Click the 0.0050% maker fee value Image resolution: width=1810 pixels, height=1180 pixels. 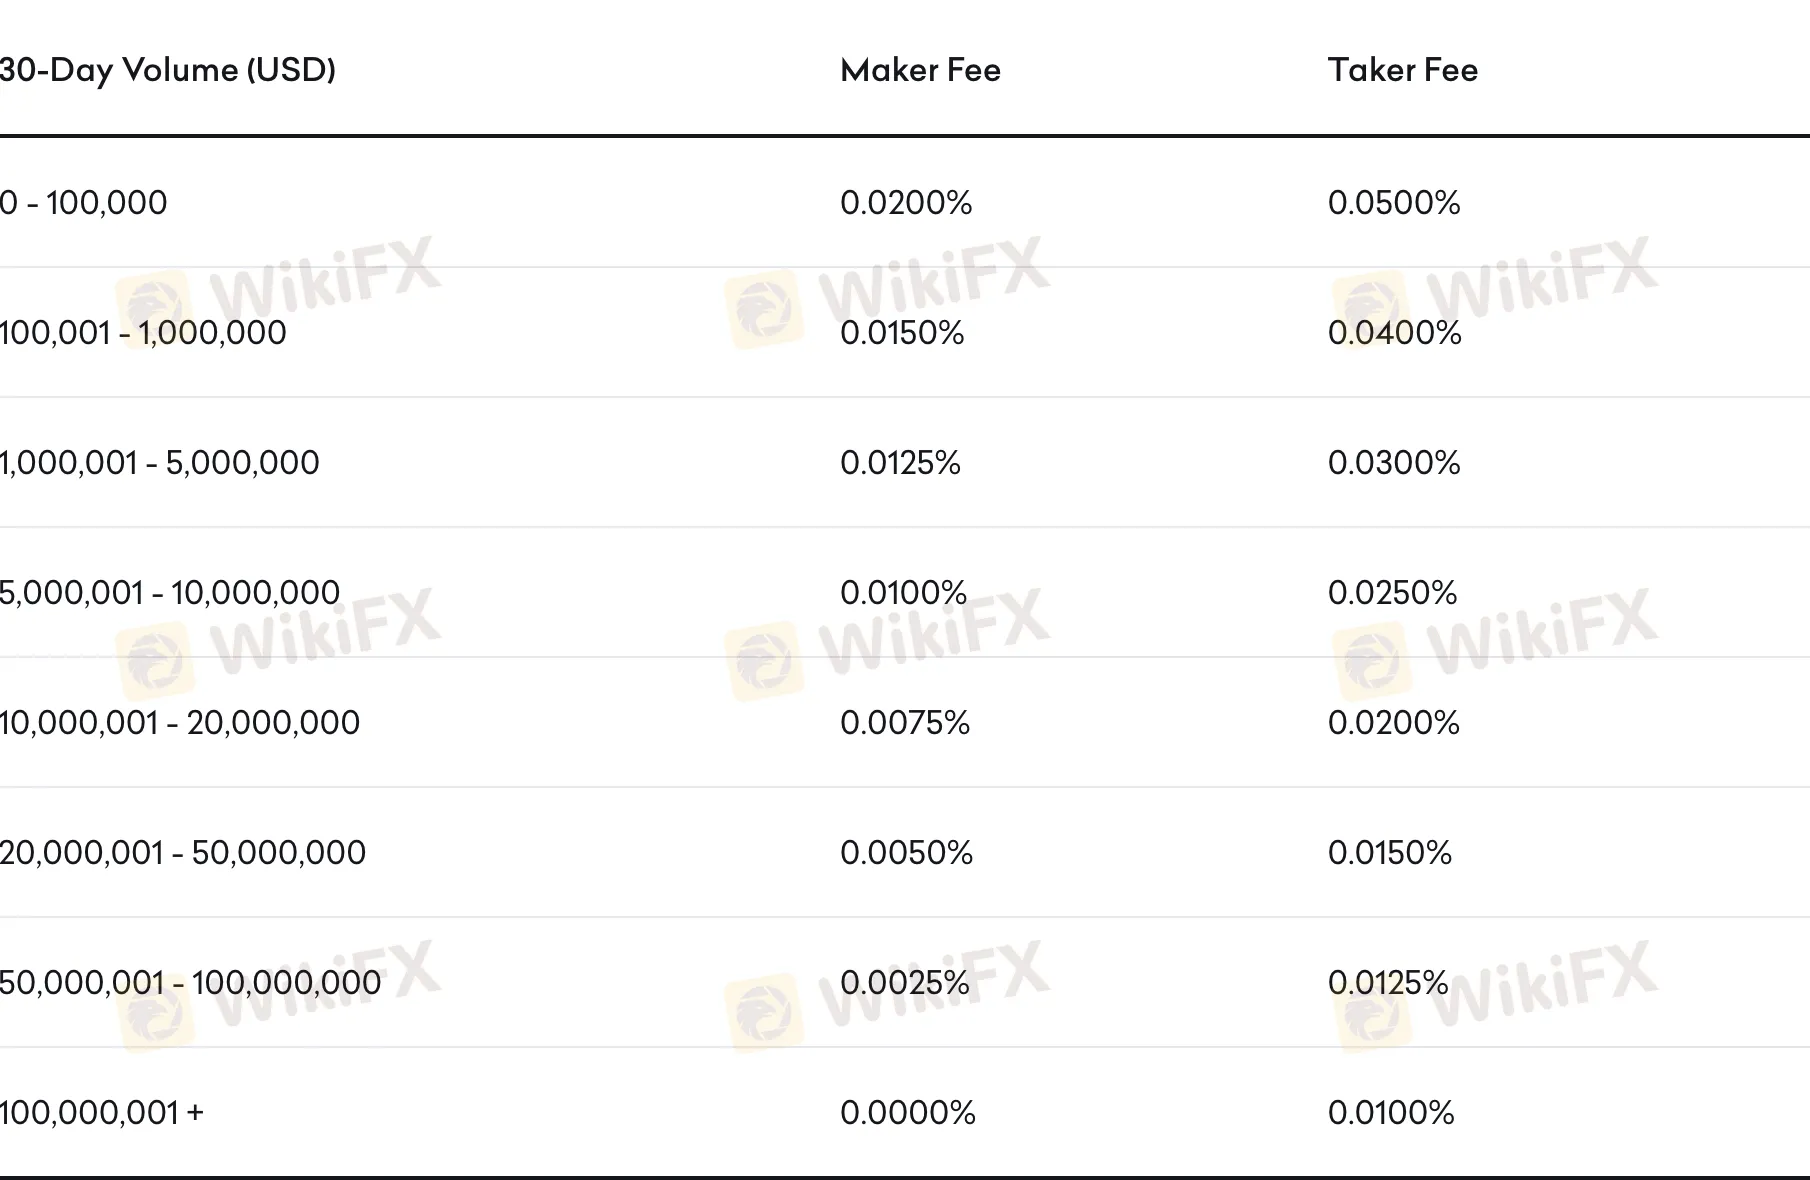(906, 853)
